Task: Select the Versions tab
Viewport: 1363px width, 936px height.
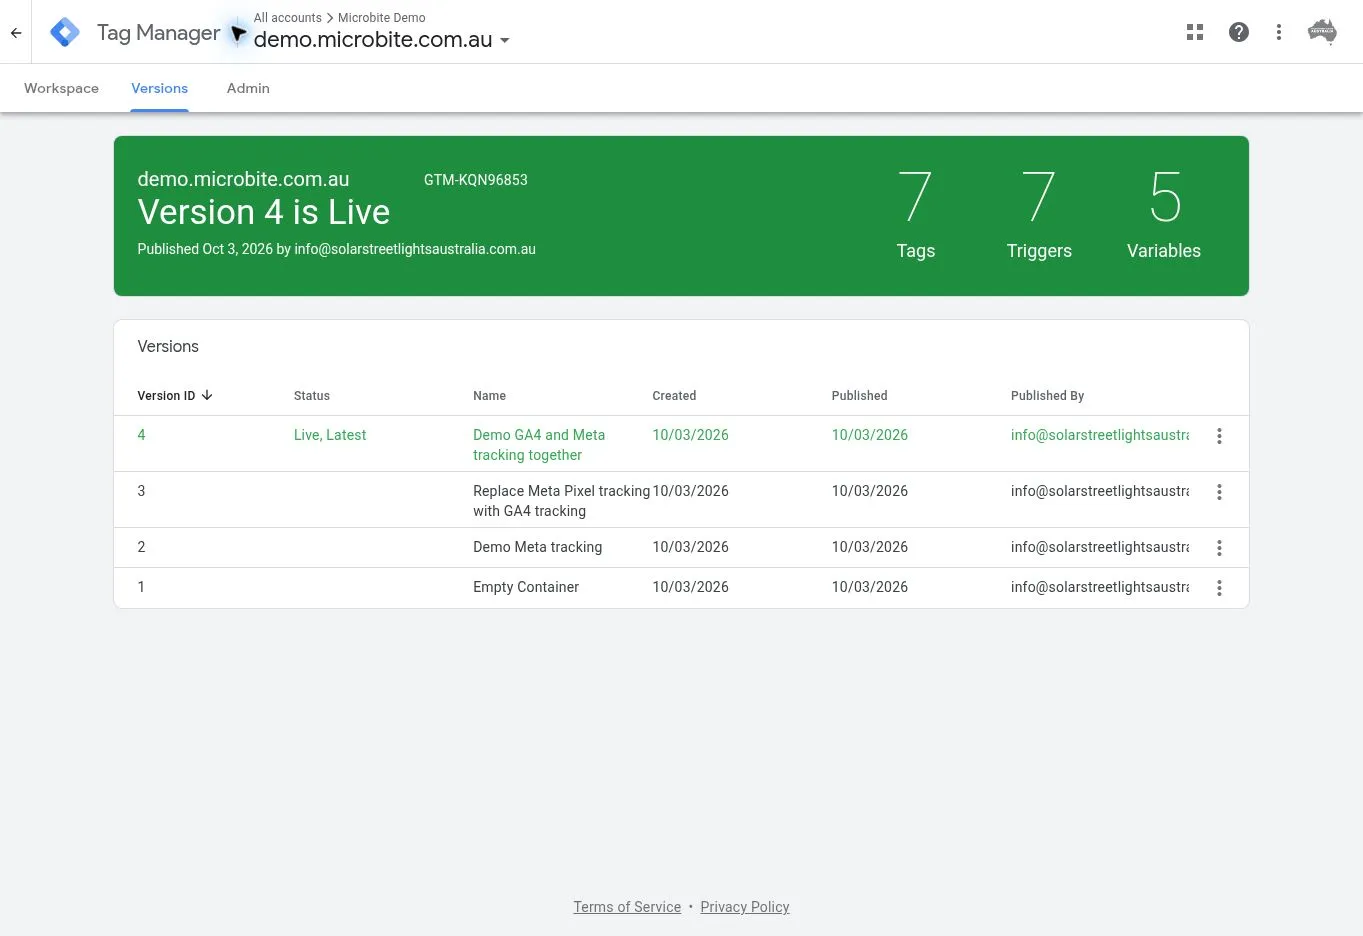Action: [x=159, y=88]
